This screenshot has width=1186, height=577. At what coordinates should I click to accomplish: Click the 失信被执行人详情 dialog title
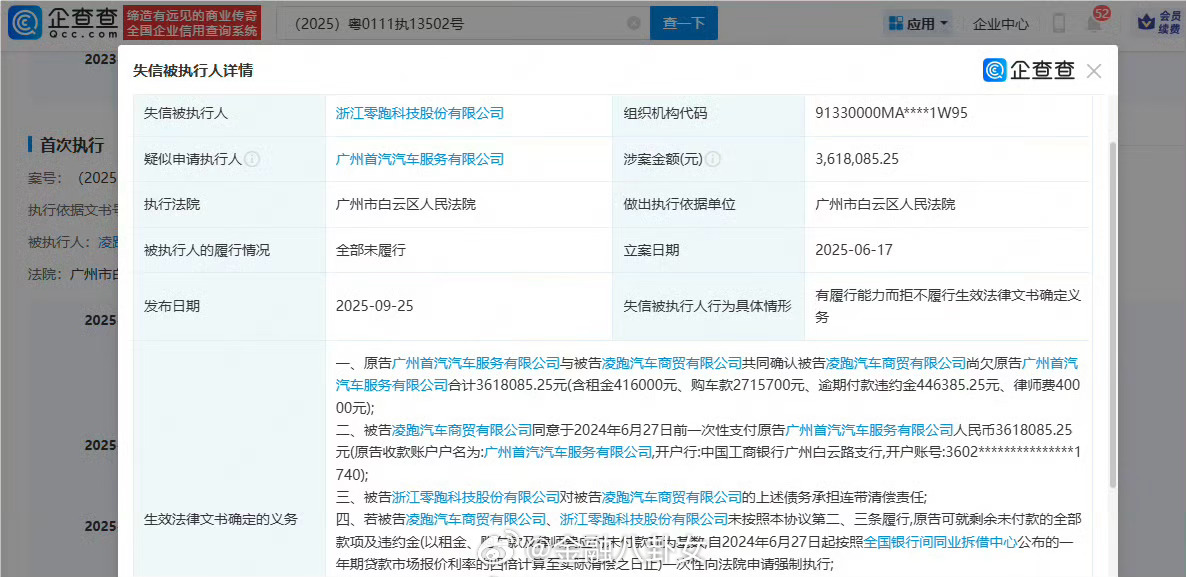tap(193, 70)
